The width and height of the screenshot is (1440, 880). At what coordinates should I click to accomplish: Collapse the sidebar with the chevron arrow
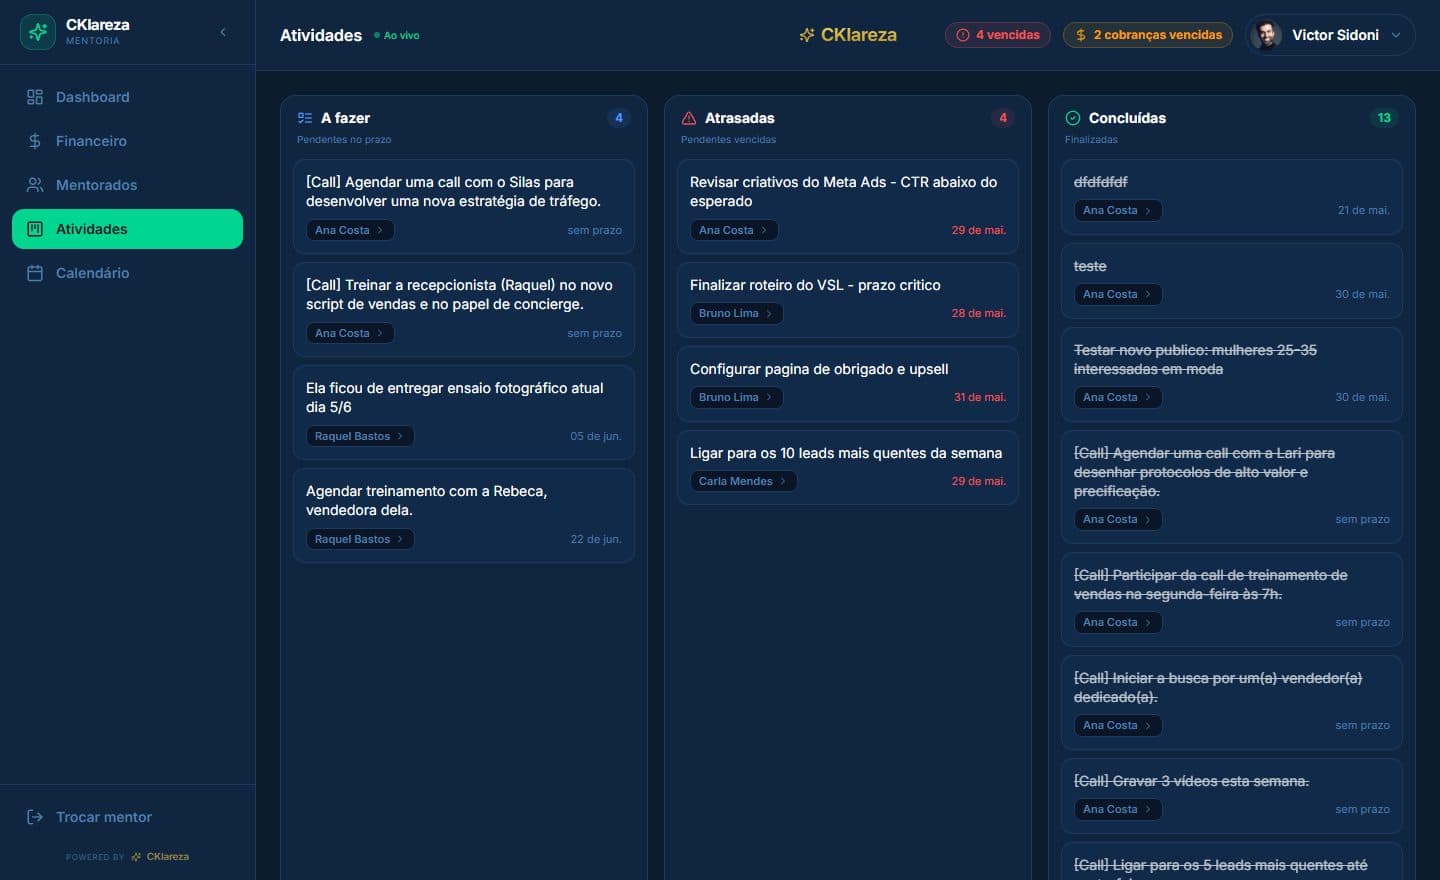point(223,32)
